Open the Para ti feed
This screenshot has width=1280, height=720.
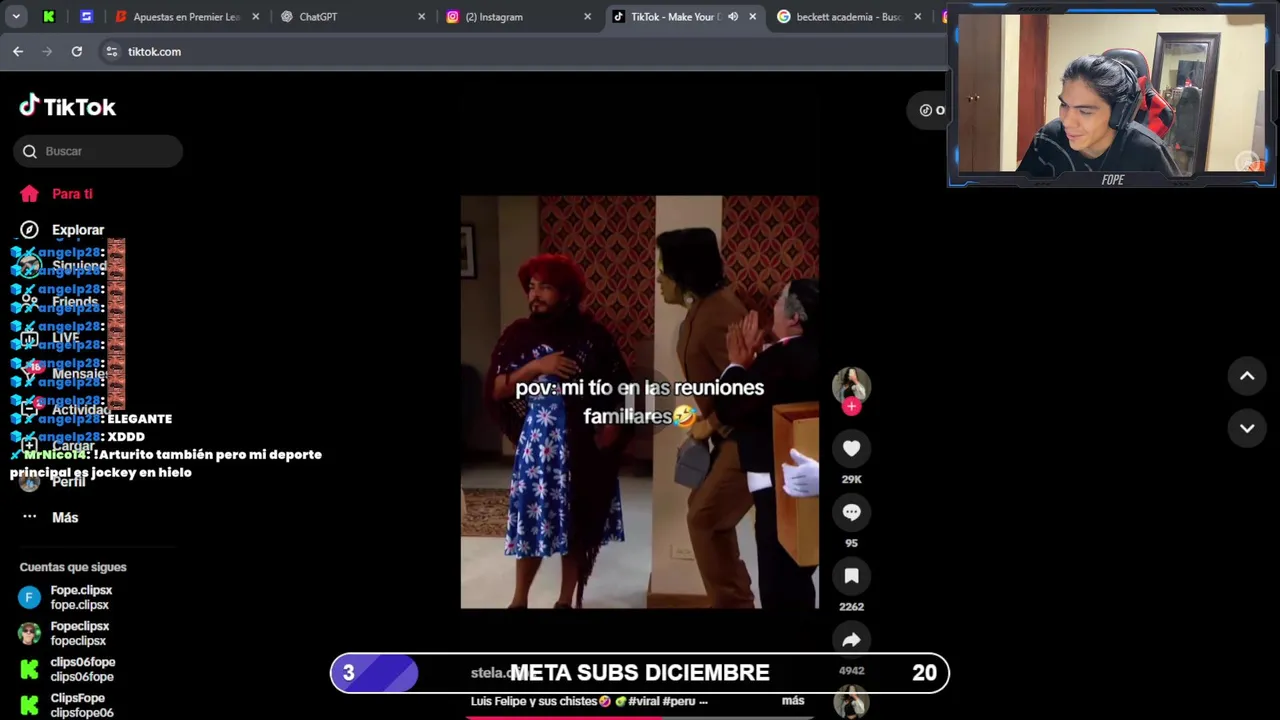coord(72,194)
